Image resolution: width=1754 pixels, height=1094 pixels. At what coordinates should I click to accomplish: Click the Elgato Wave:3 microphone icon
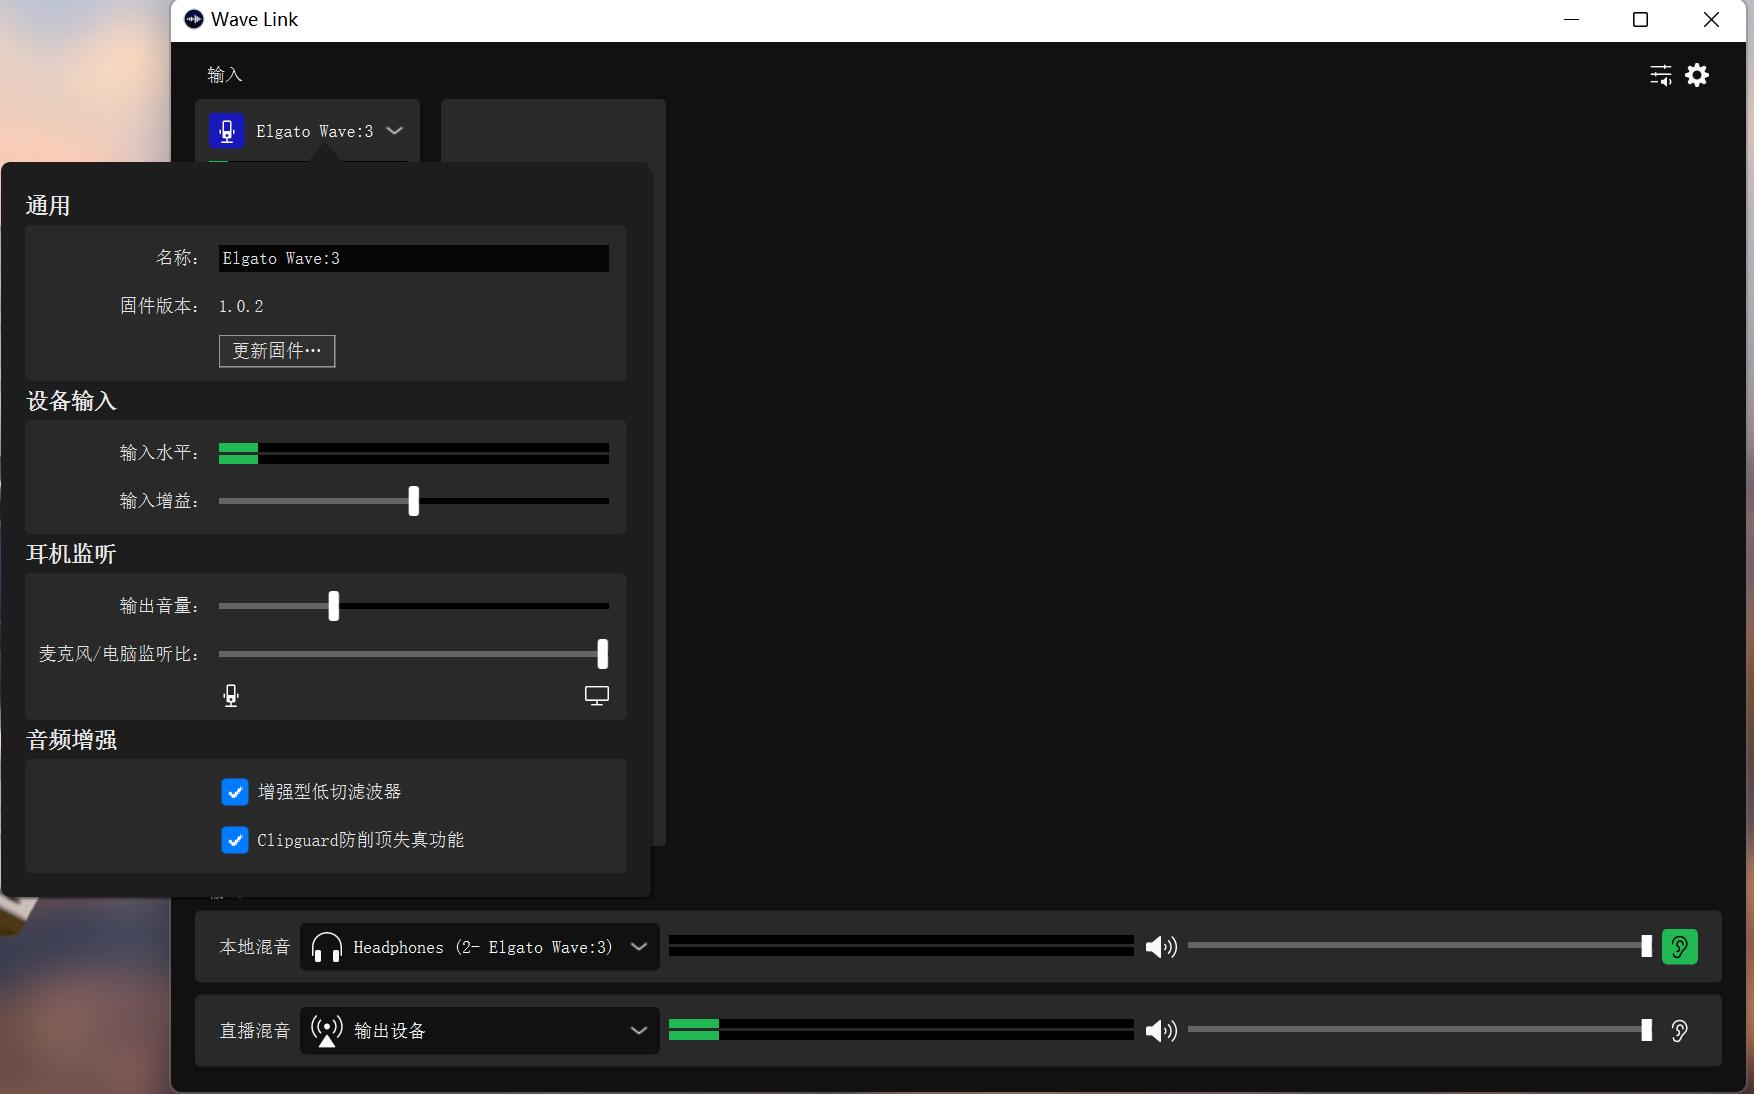[227, 131]
